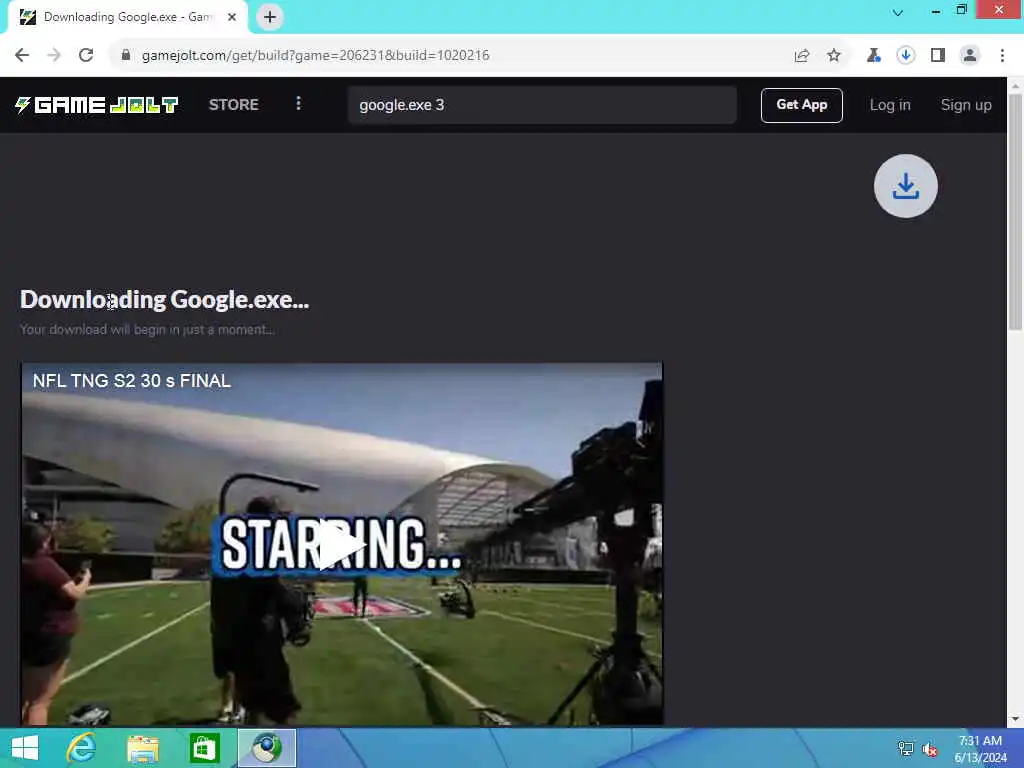The image size is (1024, 768).
Task: Click the scrollbar down arrow
Action: click(x=1015, y=719)
